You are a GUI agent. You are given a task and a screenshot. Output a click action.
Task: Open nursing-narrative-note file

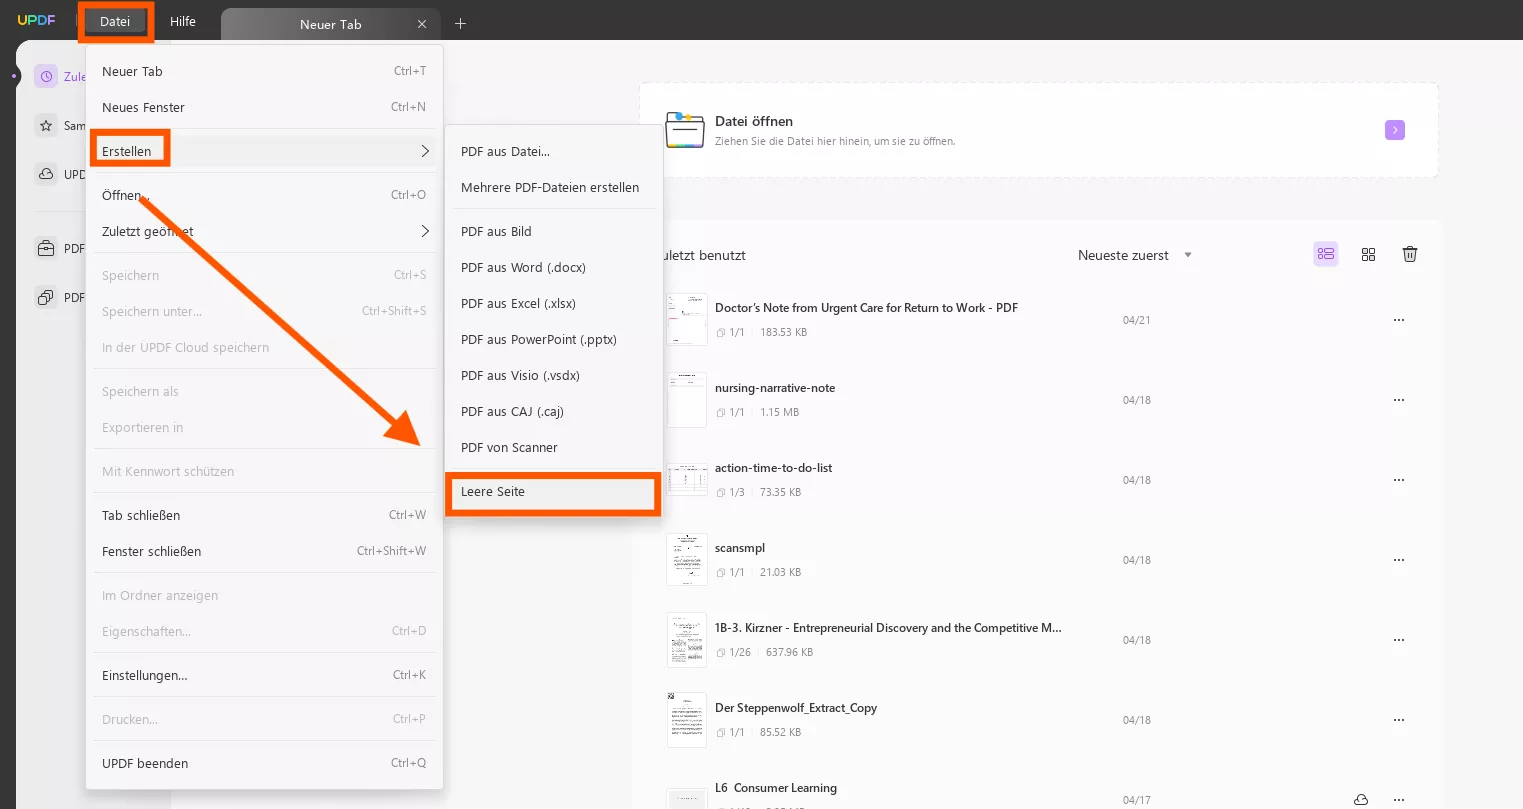[x=775, y=388]
